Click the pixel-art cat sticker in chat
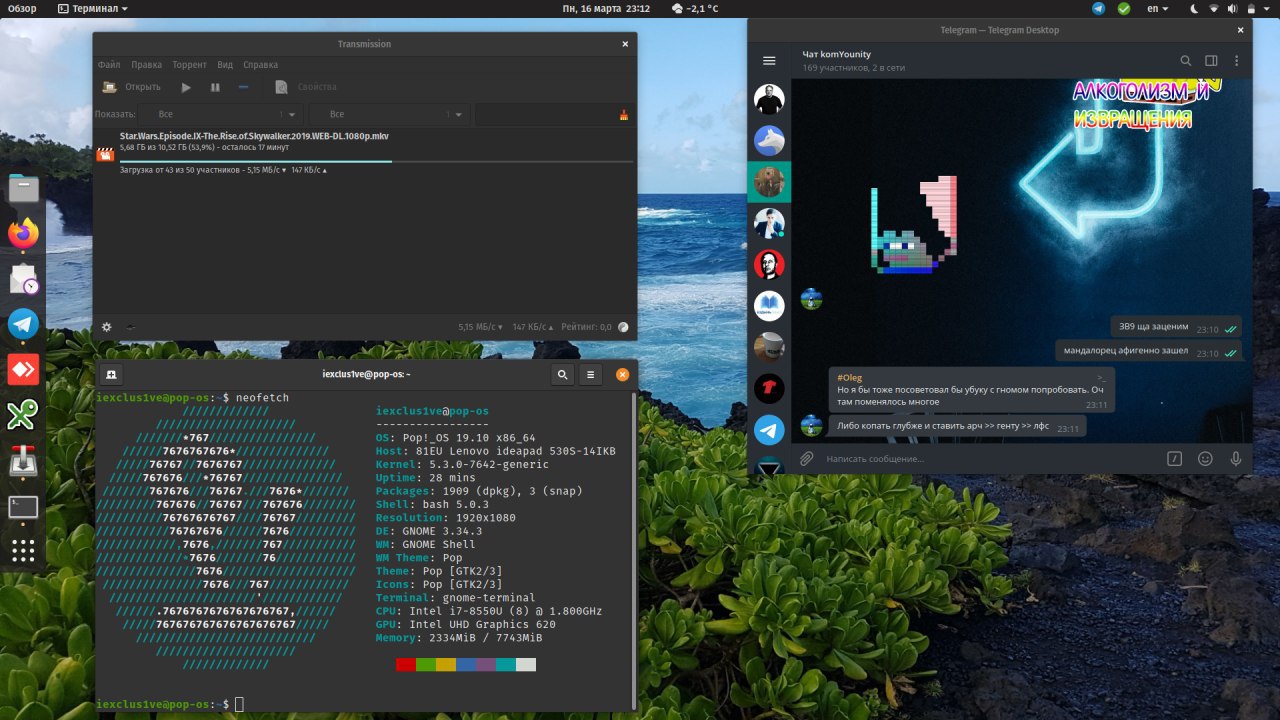Viewport: 1280px width, 720px height. point(914,225)
